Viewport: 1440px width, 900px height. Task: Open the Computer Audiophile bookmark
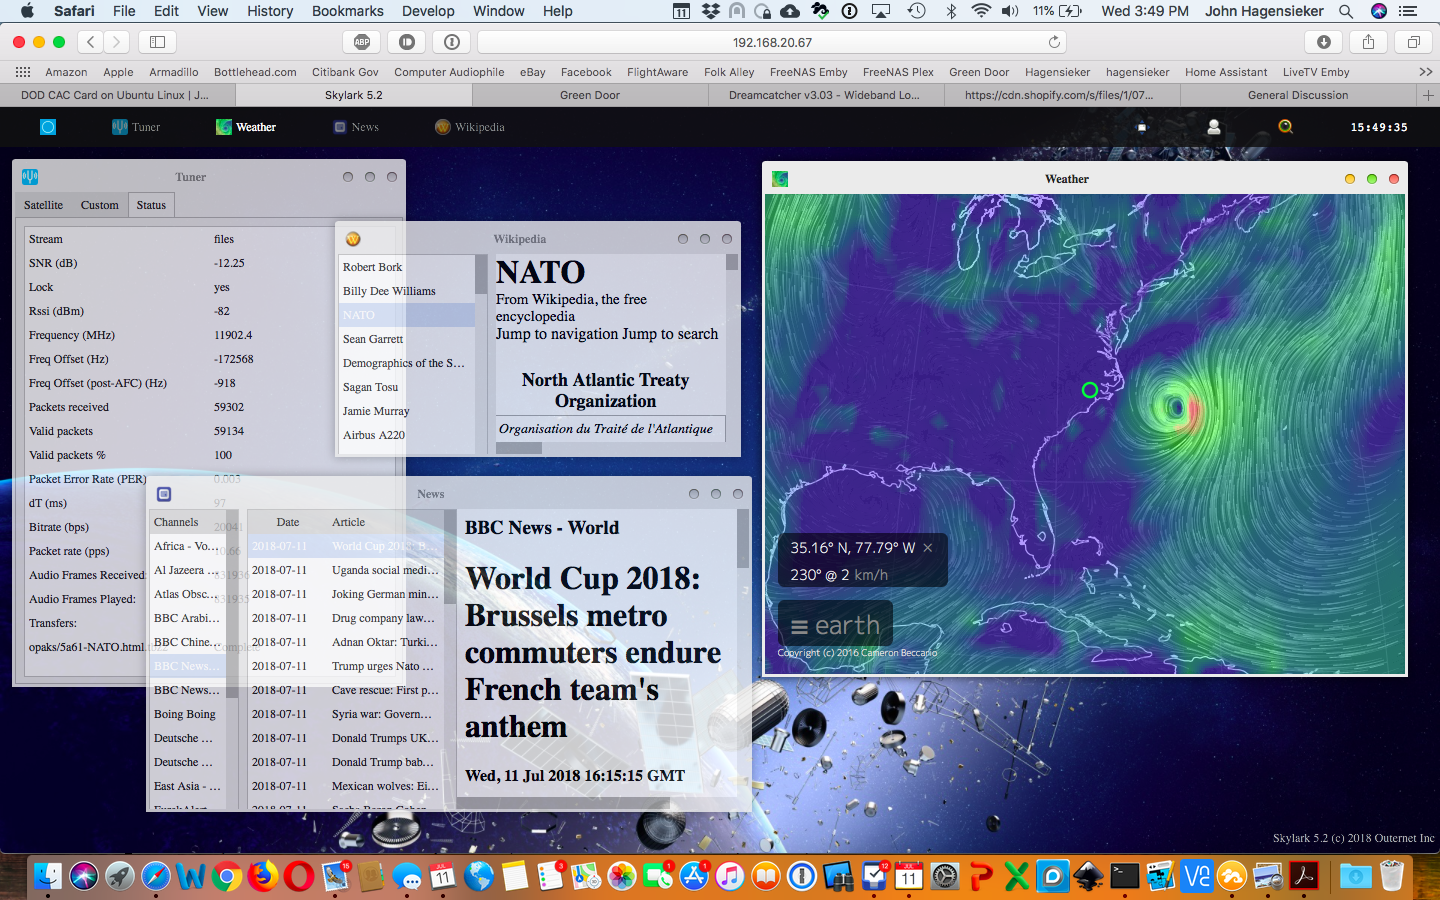click(x=449, y=72)
